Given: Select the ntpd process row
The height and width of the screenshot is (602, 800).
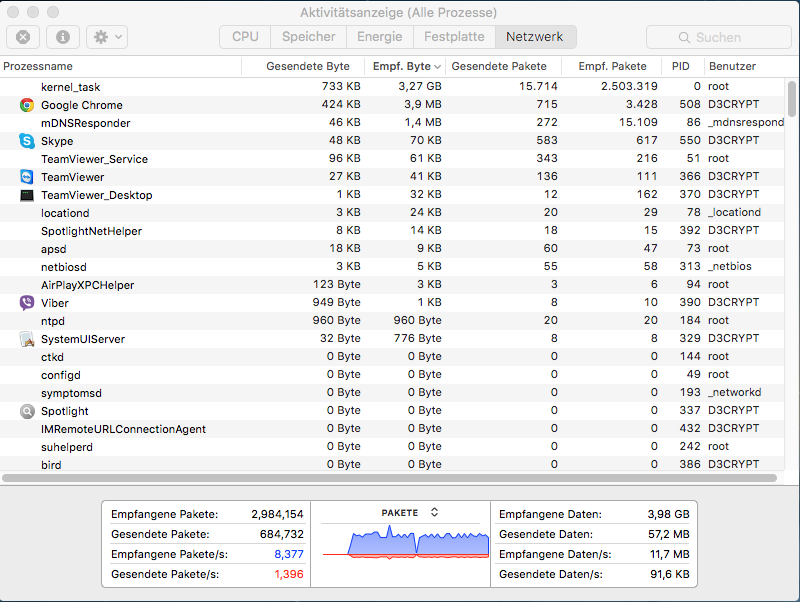Looking at the screenshot, I should [x=392, y=321].
